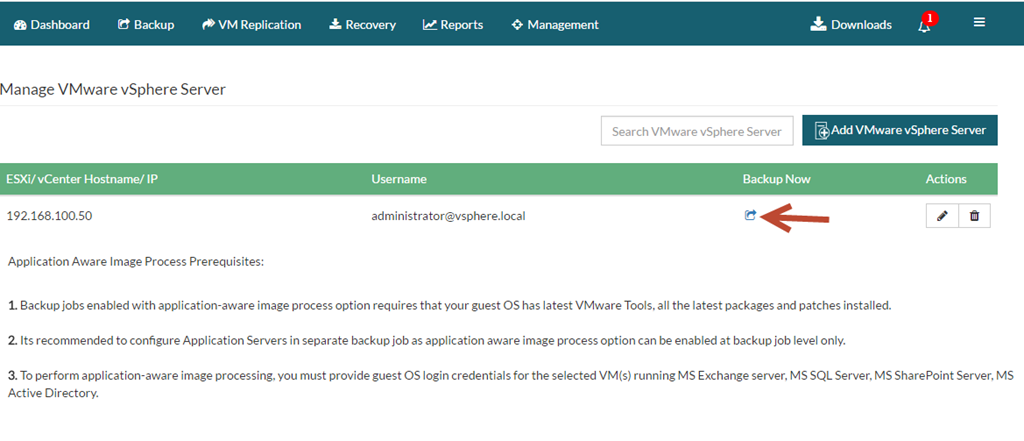The width and height of the screenshot is (1024, 441).
Task: Select the 192.168.100.50 server entry
Action: (x=49, y=216)
